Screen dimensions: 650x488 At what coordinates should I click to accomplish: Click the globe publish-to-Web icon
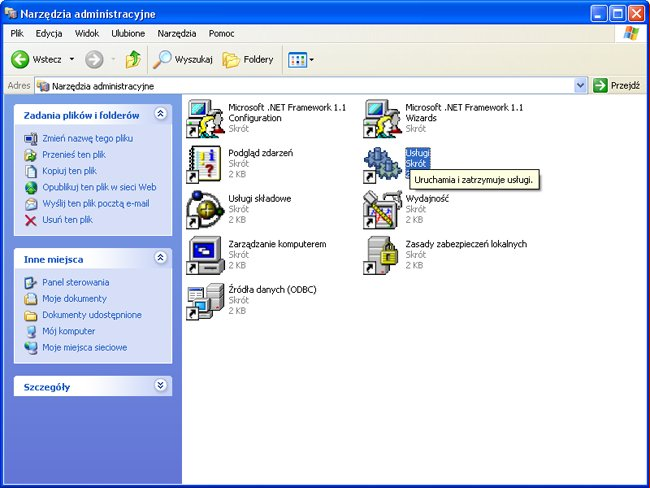(x=31, y=188)
